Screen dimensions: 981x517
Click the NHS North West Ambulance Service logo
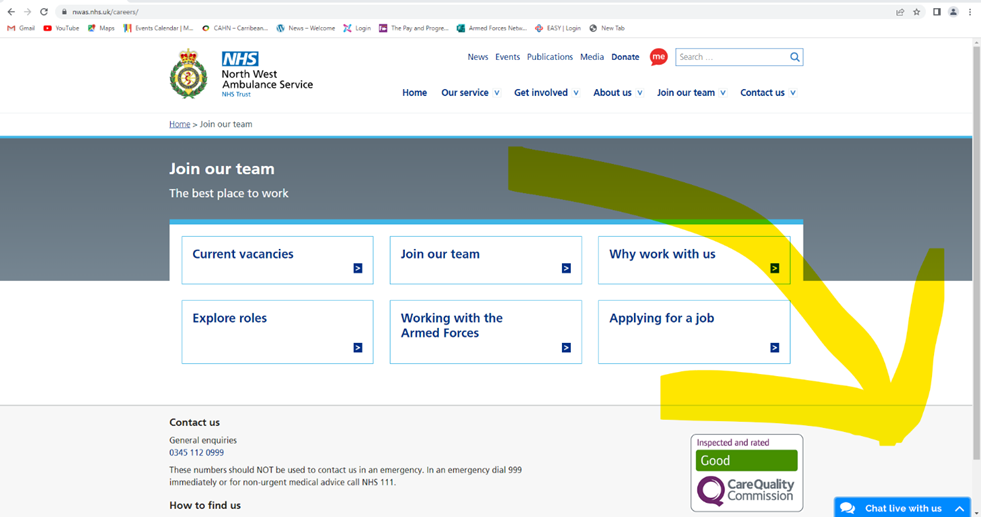pyautogui.click(x=241, y=74)
